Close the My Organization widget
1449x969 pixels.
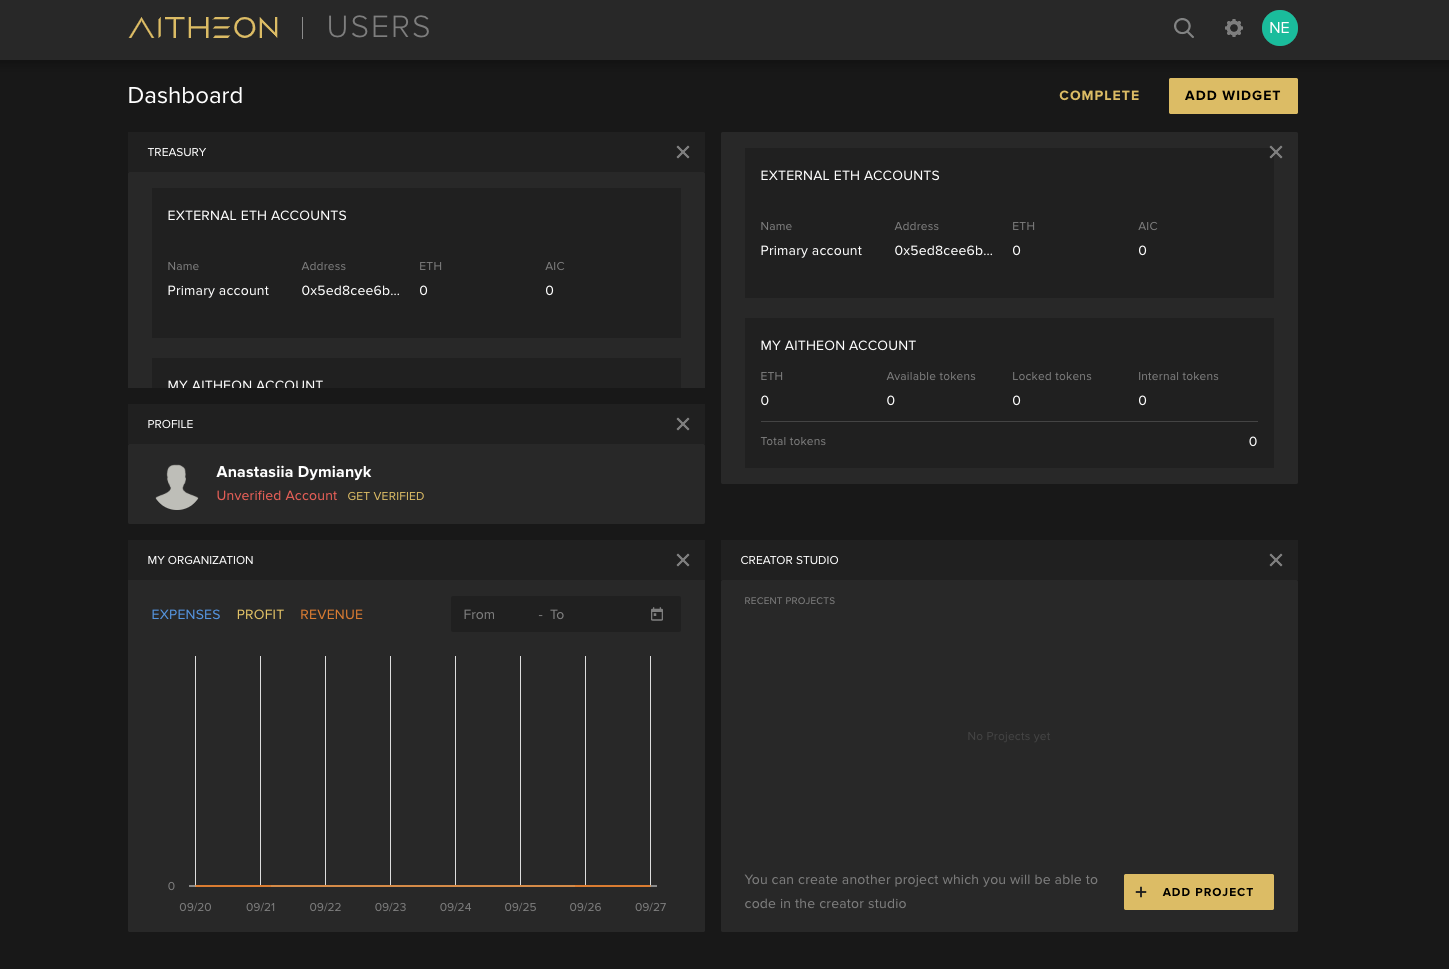click(683, 560)
